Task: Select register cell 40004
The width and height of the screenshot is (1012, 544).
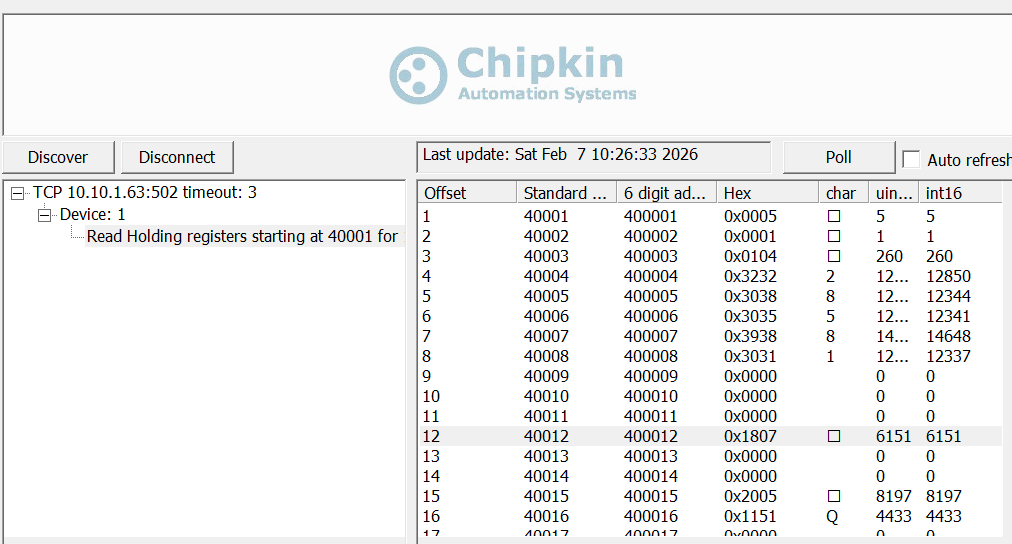Action: click(546, 276)
